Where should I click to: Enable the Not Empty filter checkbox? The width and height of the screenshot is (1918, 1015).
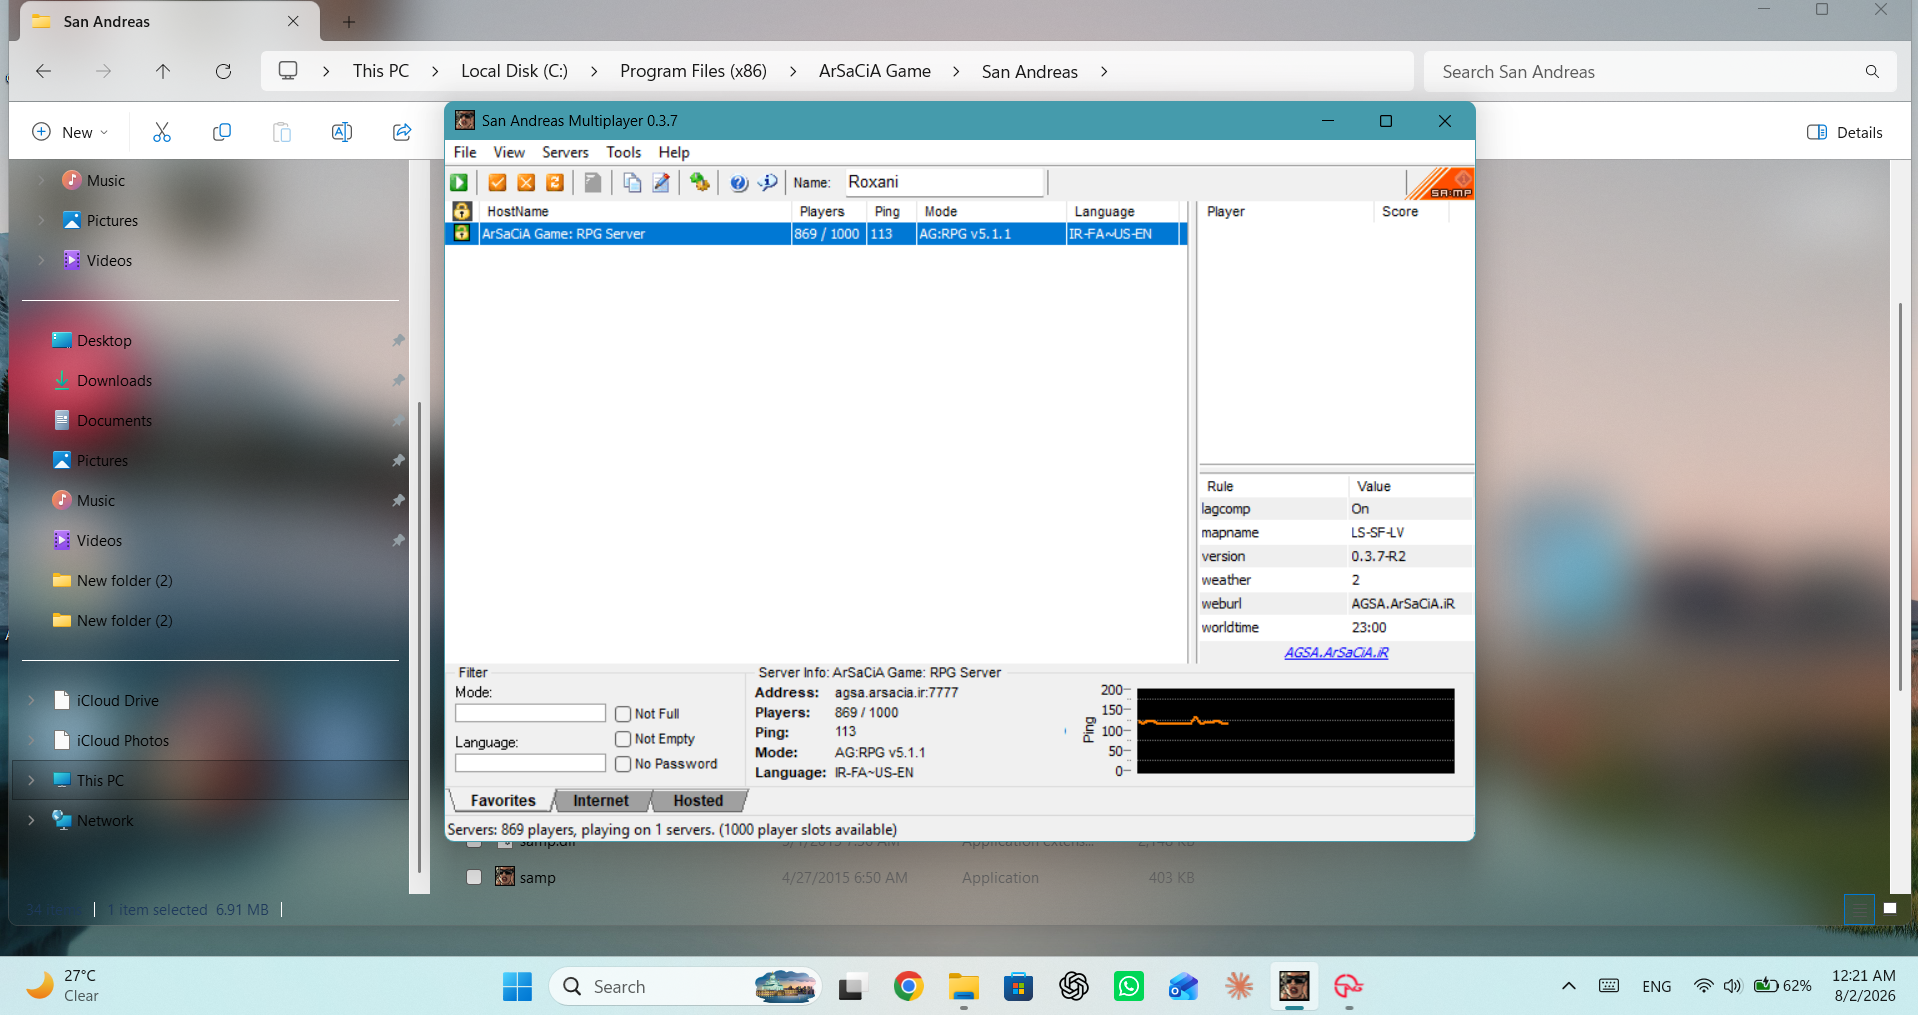pos(623,739)
